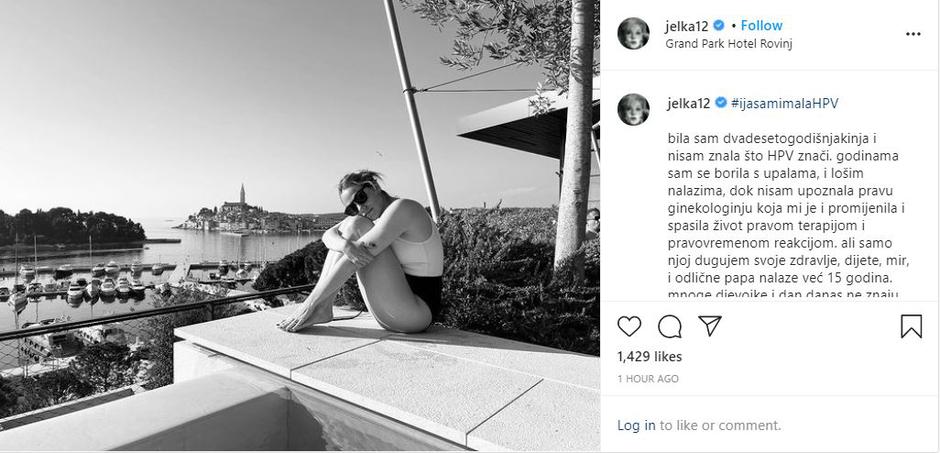Click the verified badge beside caption username
This screenshot has width=940, height=453.
point(721,103)
